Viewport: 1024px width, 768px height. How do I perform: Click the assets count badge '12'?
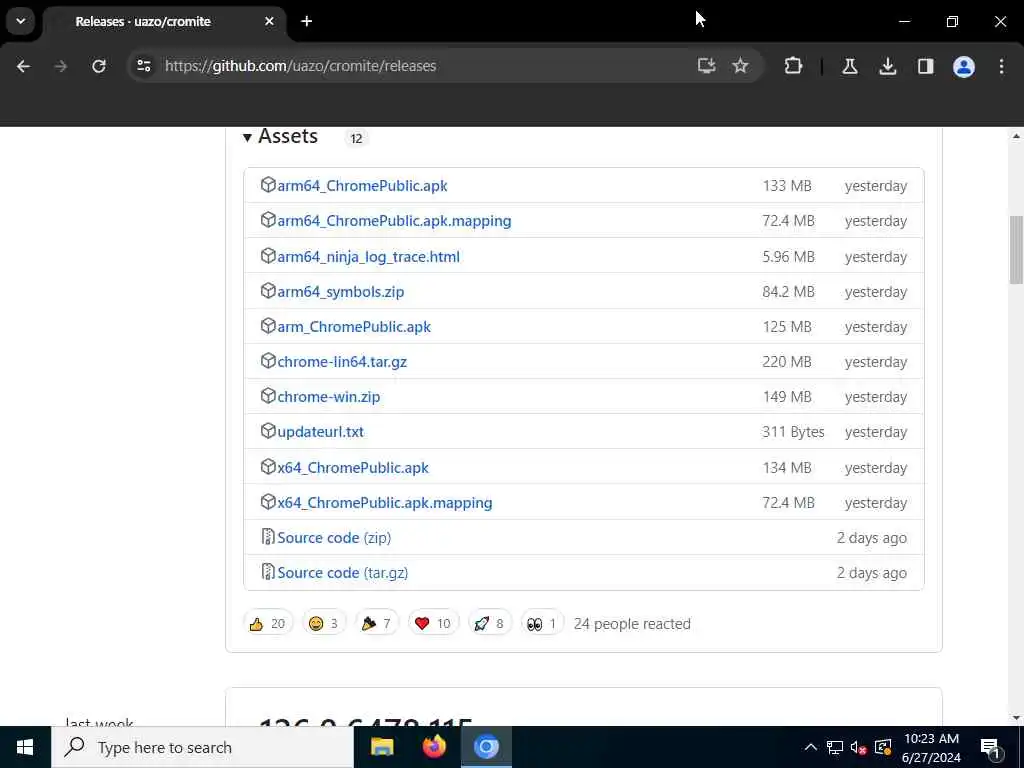click(x=356, y=138)
